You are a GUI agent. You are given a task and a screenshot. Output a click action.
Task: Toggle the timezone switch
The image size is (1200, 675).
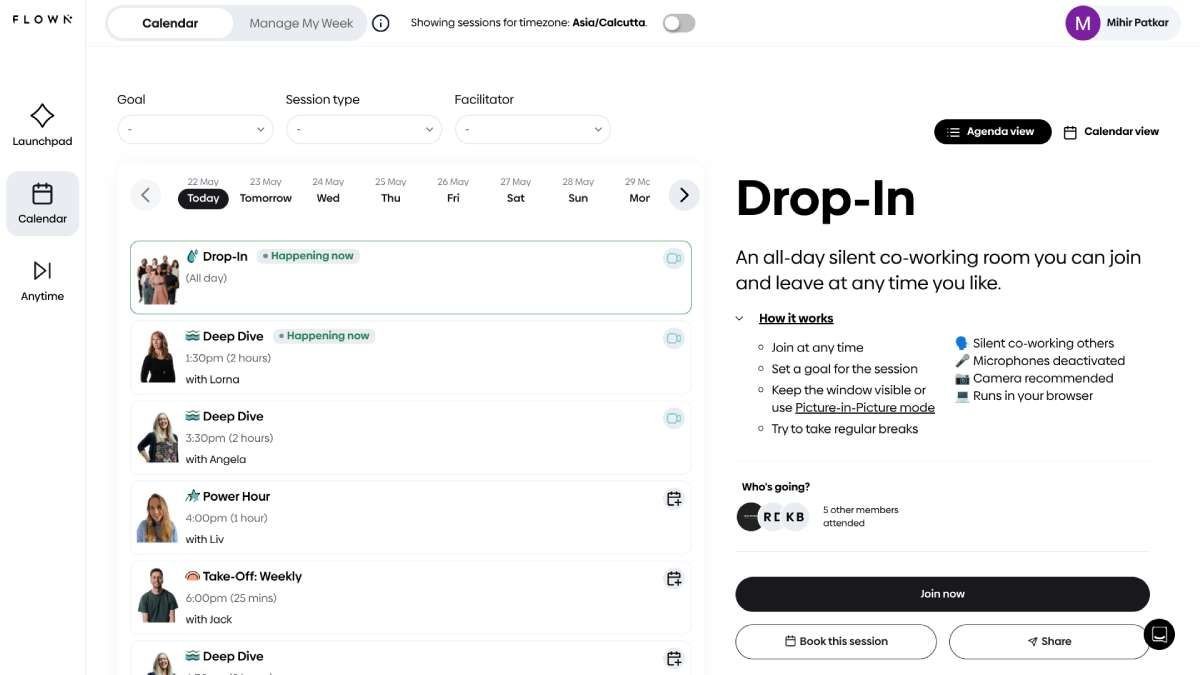click(679, 23)
